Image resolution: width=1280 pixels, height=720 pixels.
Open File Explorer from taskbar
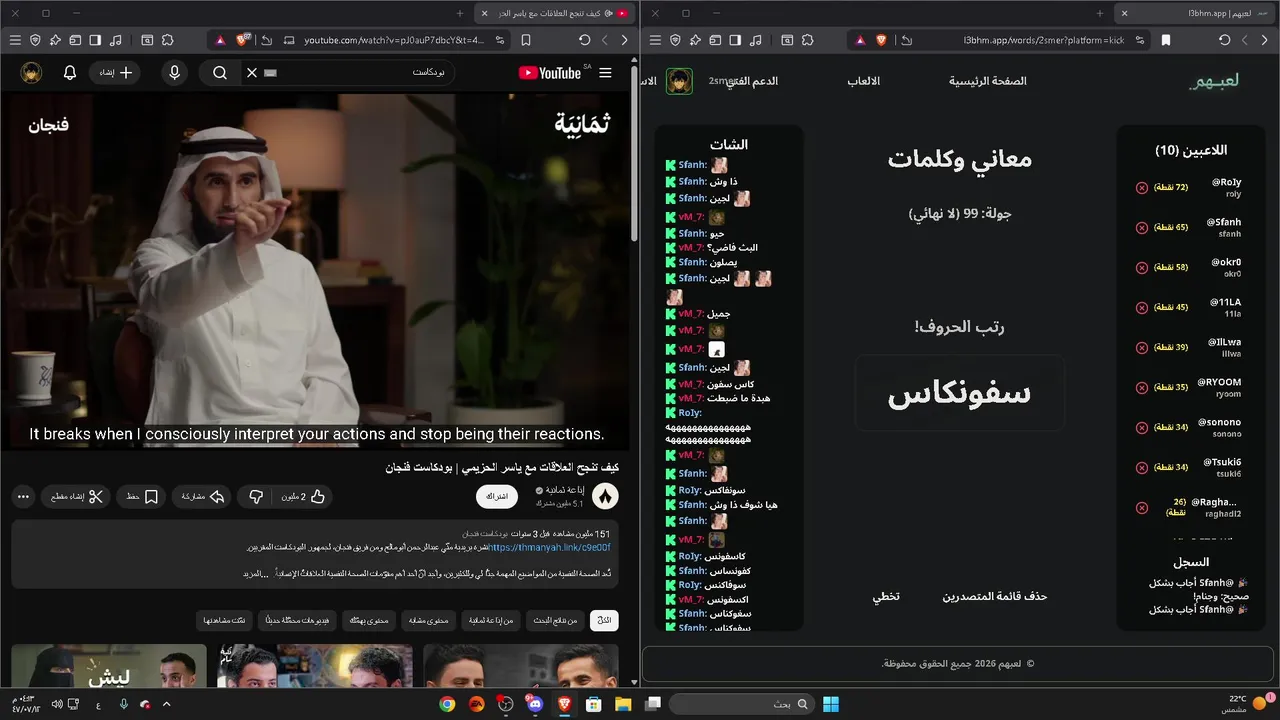click(623, 704)
